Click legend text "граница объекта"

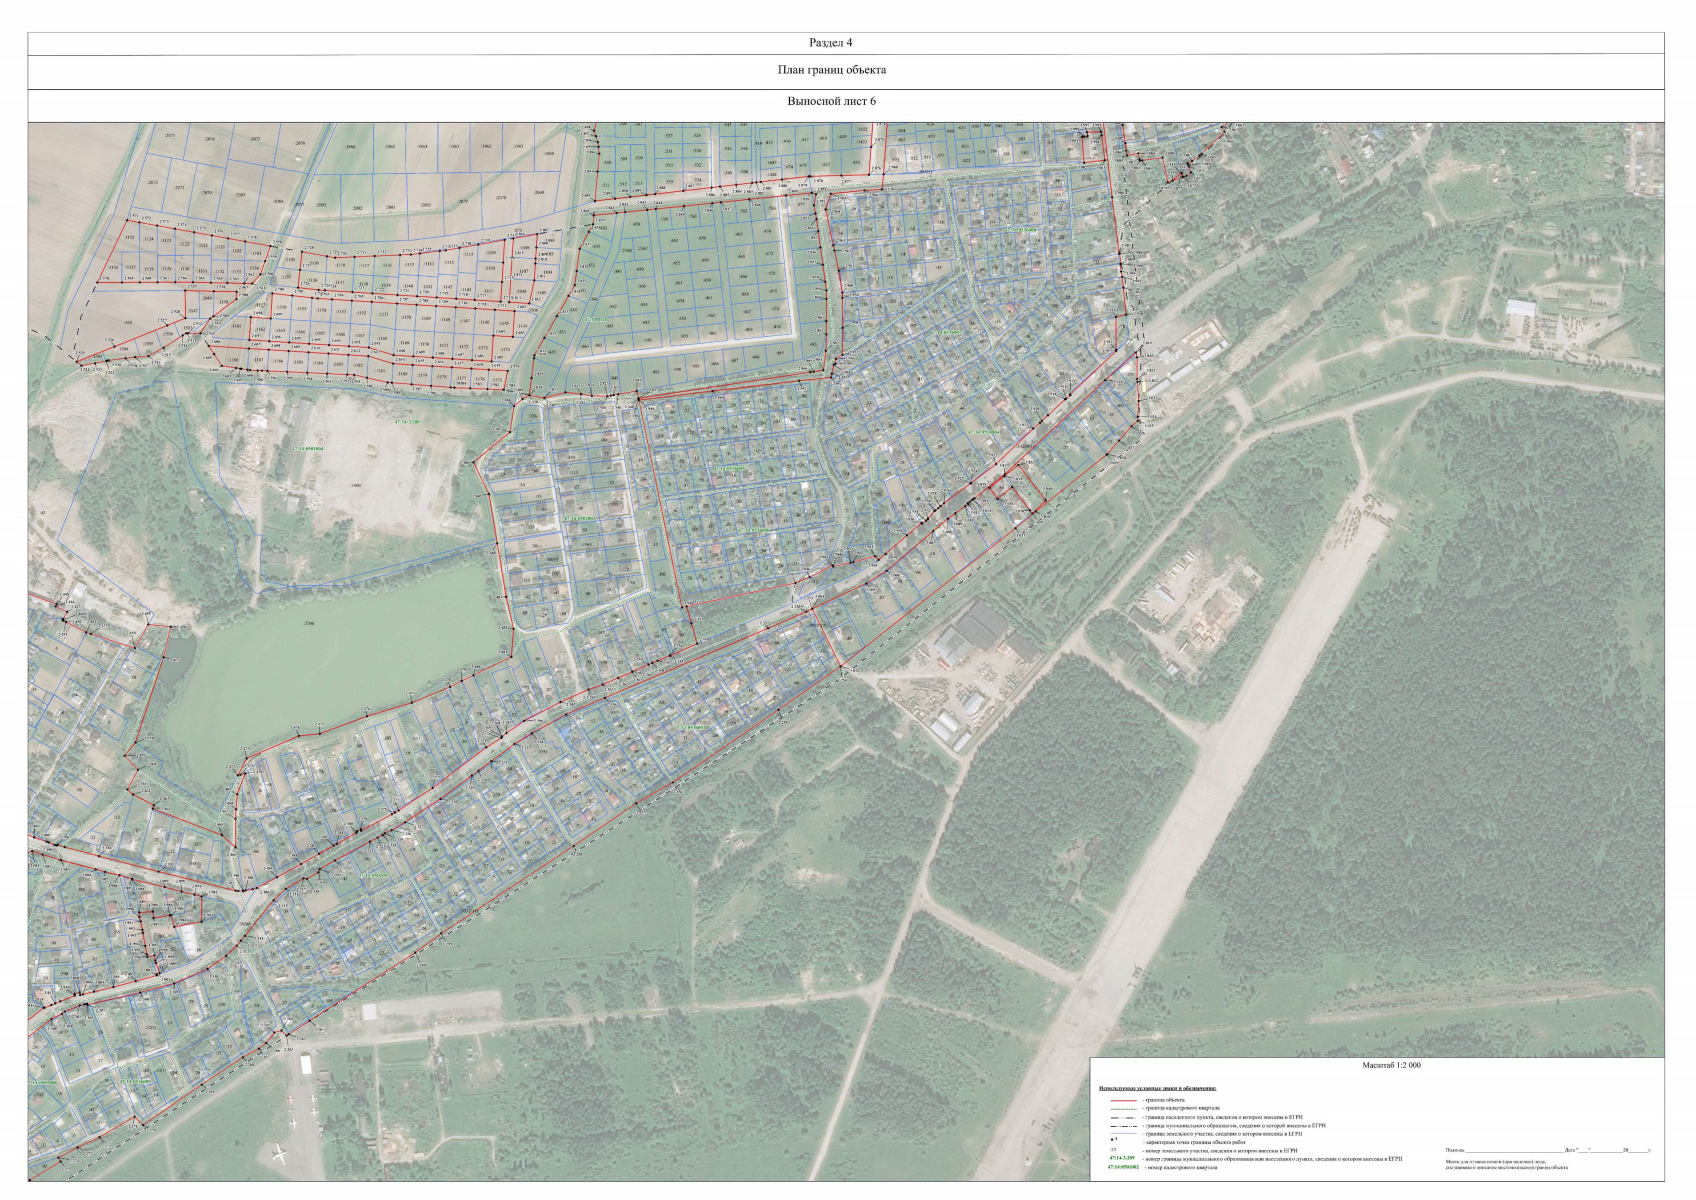[1165, 1100]
